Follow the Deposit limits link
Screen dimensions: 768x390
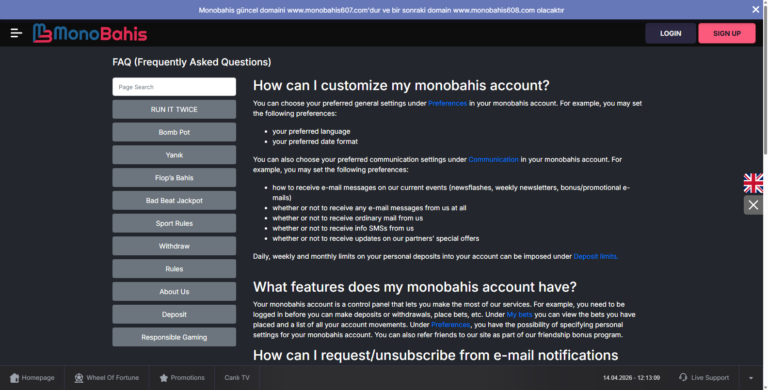point(596,256)
